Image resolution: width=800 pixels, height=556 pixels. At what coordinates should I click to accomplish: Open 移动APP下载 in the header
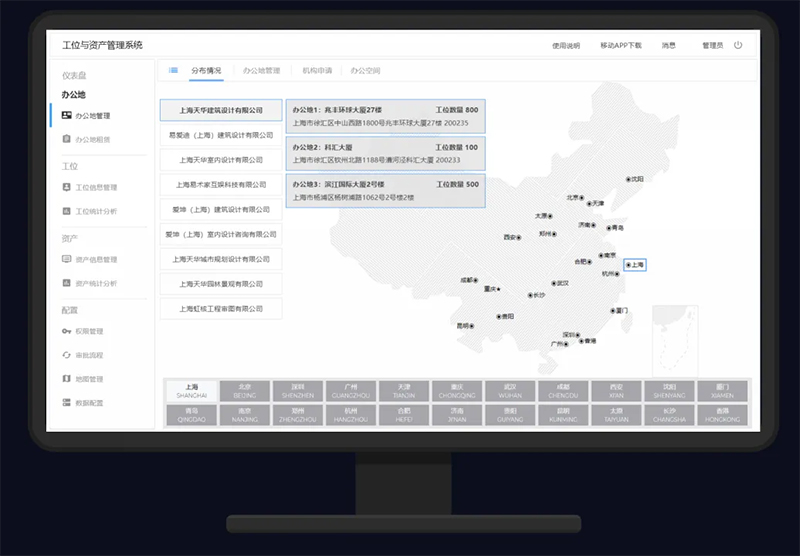(621, 45)
